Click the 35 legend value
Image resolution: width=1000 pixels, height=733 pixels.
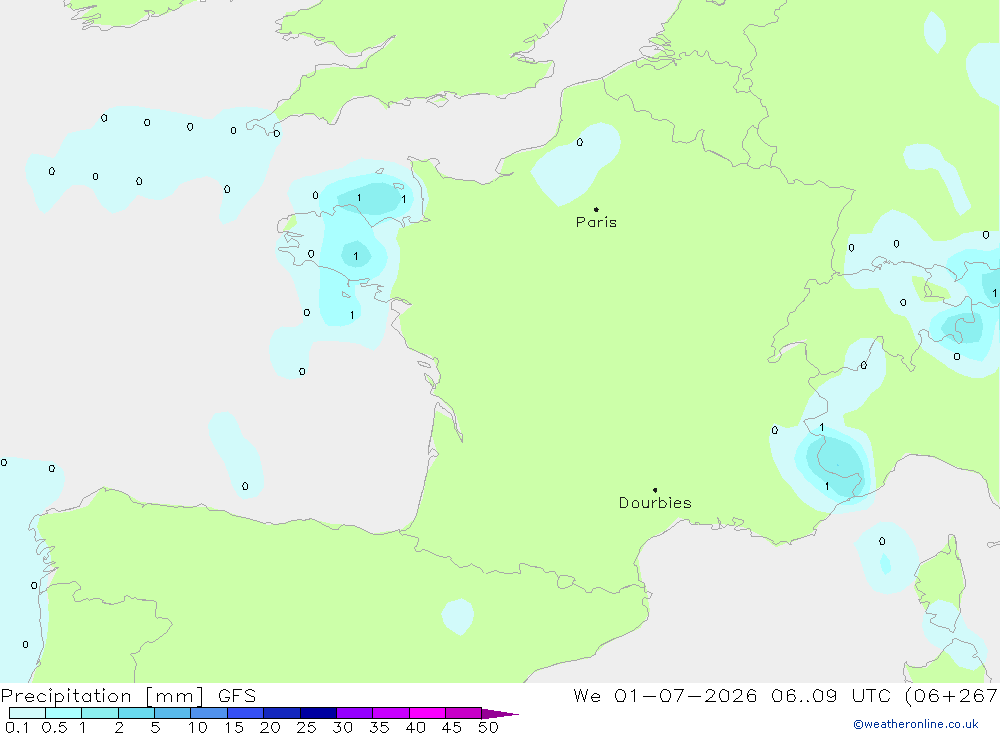(x=379, y=727)
